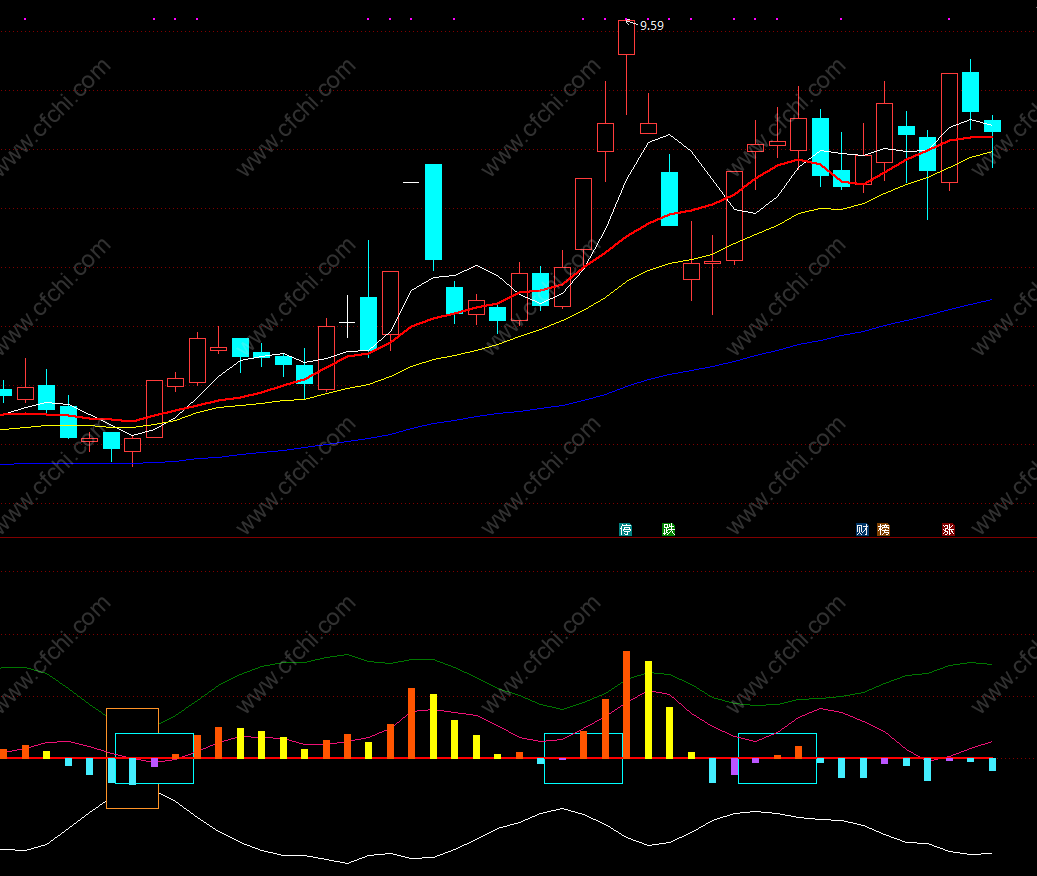Image resolution: width=1037 pixels, height=876 pixels.
Task: Click the last cyan candlestick on chart
Action: (992, 126)
